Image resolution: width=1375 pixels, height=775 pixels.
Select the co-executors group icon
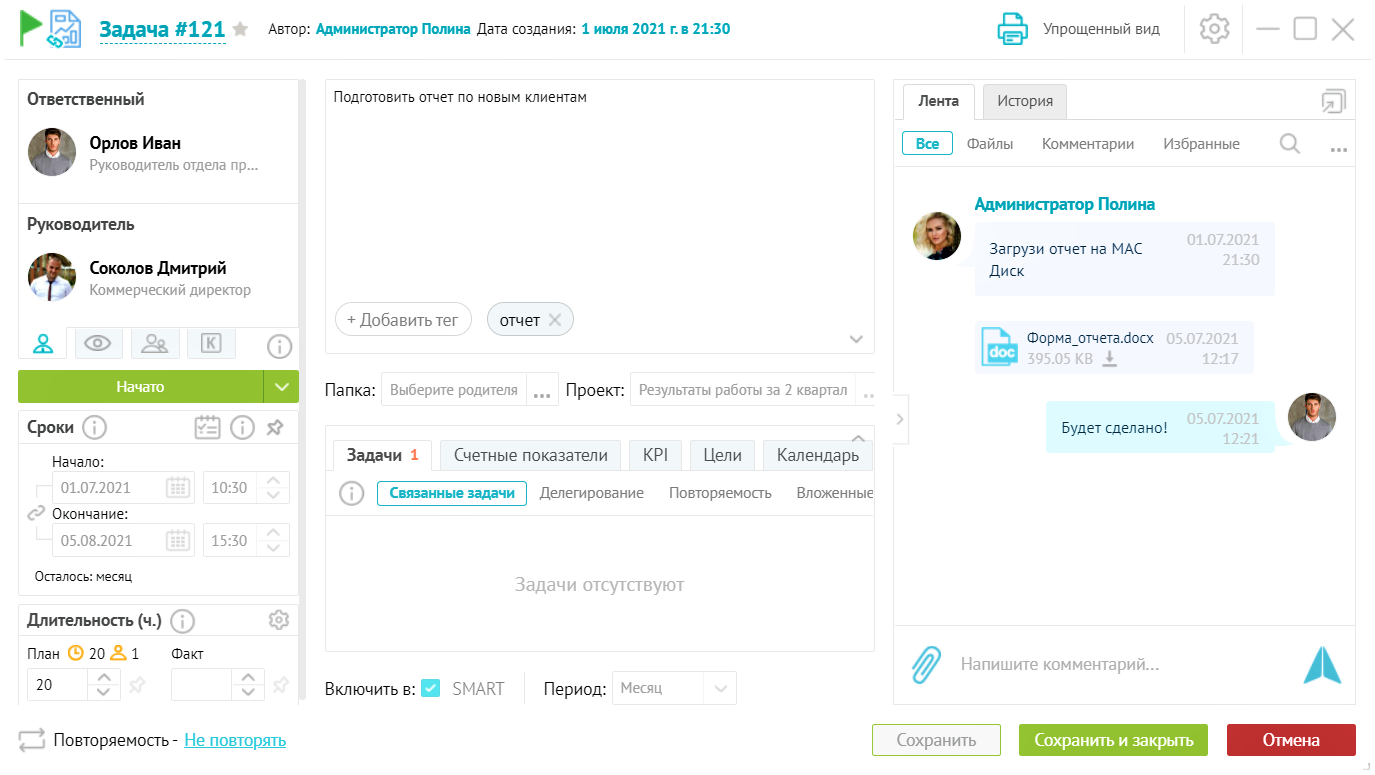[155, 343]
